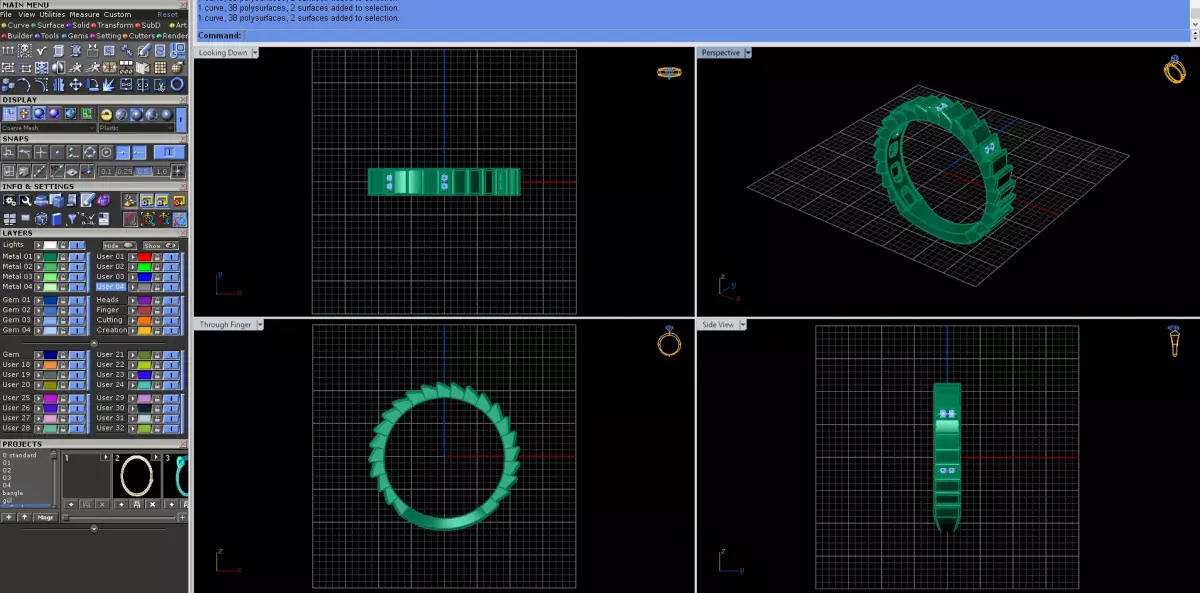Image resolution: width=1200 pixels, height=593 pixels.
Task: Open the Looking Down viewport dropdown arrow
Action: (255, 52)
